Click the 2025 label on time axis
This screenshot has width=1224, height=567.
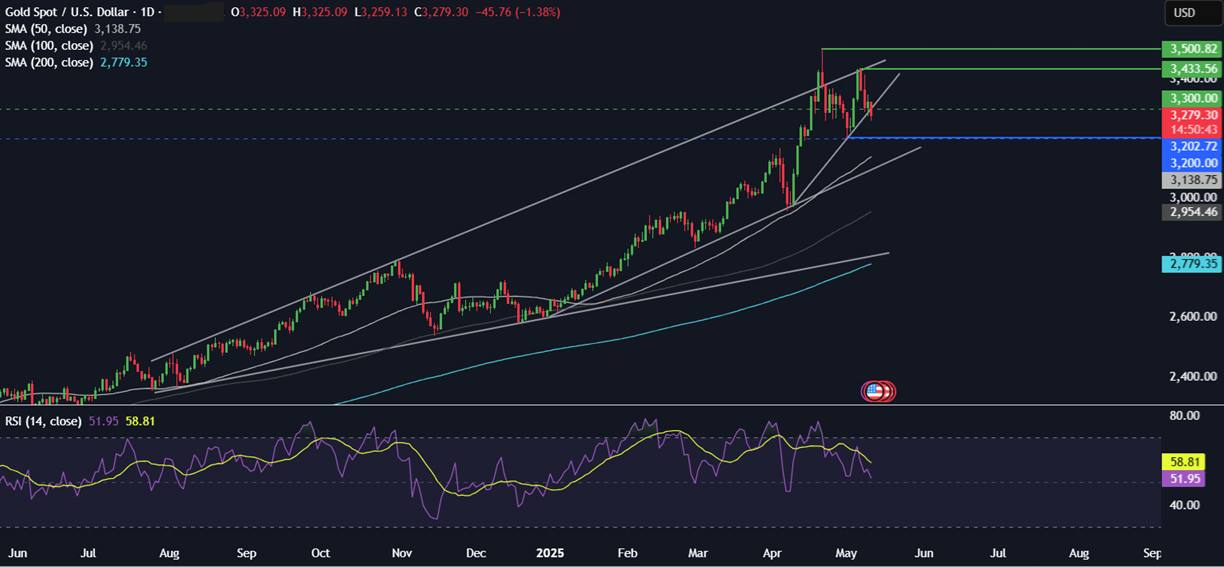tap(551, 552)
